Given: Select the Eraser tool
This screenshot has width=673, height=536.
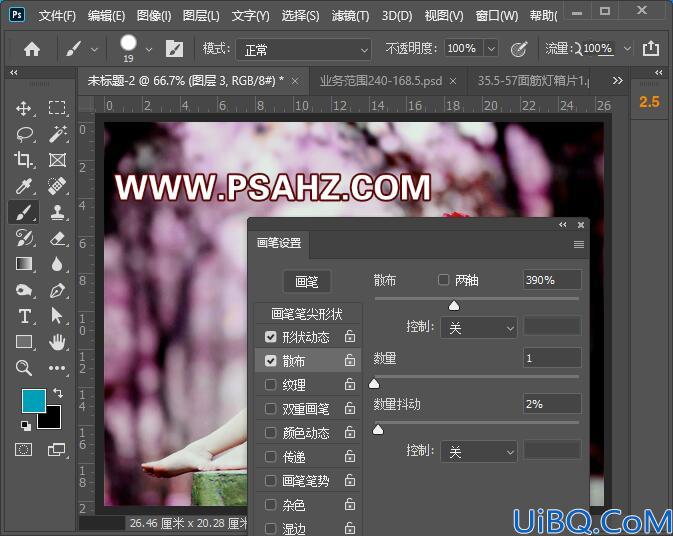Looking at the screenshot, I should (x=57, y=239).
